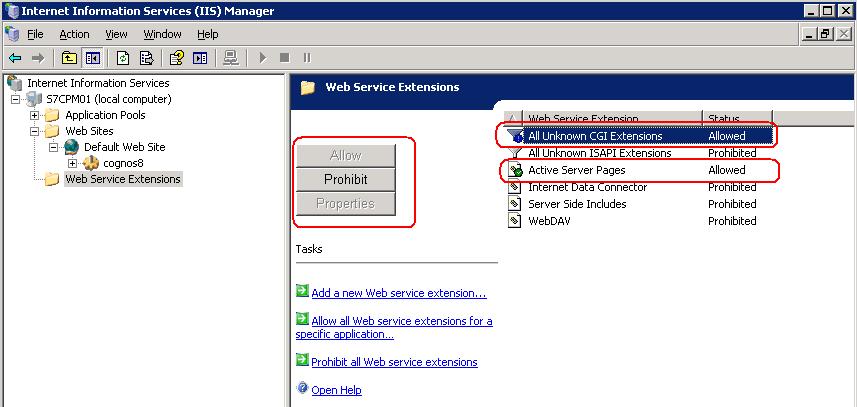Viewport: 857px width, 407px height.
Task: Select Server Side Includes row
Action: pos(638,204)
